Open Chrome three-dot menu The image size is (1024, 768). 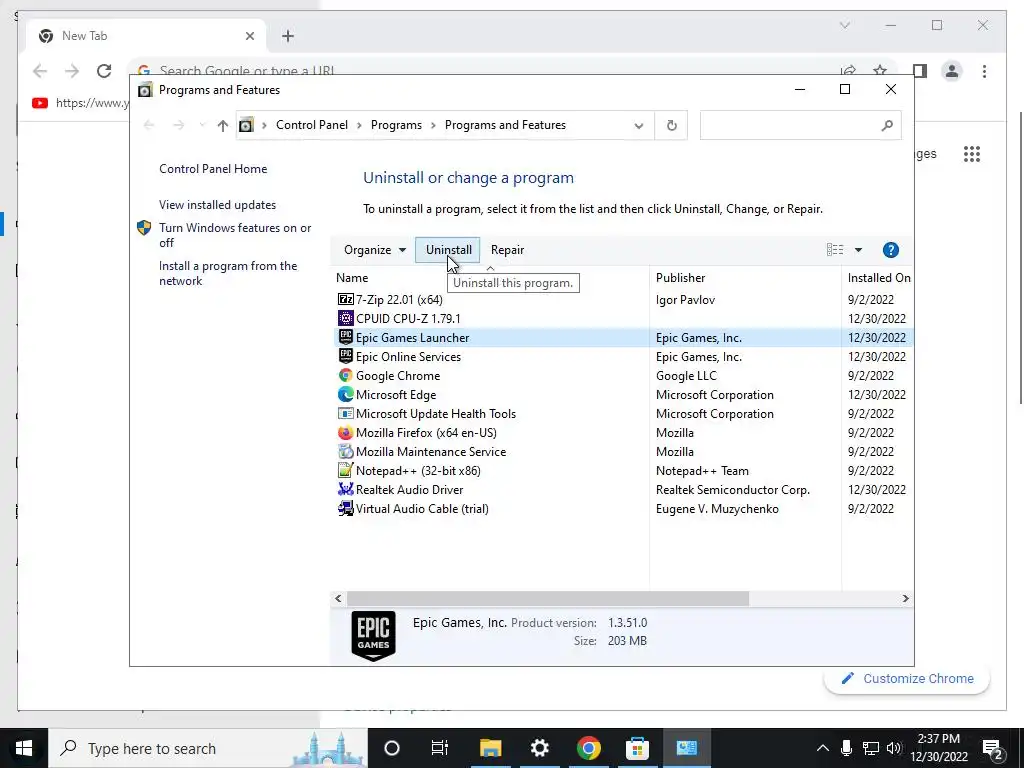point(984,71)
